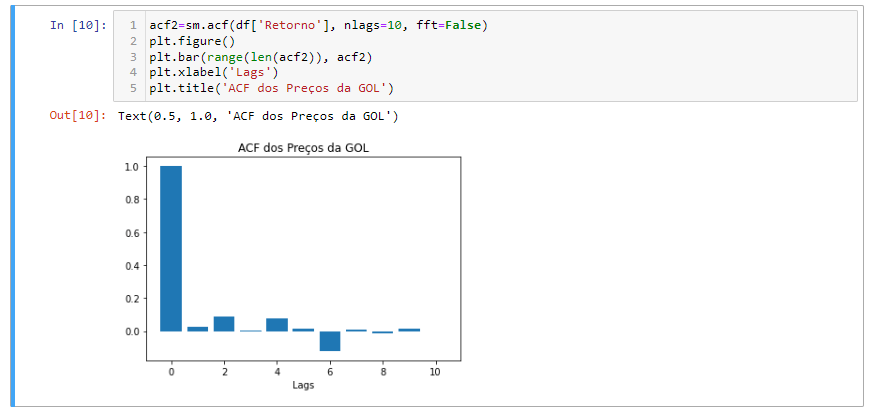Image resolution: width=873 pixels, height=414 pixels.
Task: Click the In [10] cell prompt
Action: (77, 25)
